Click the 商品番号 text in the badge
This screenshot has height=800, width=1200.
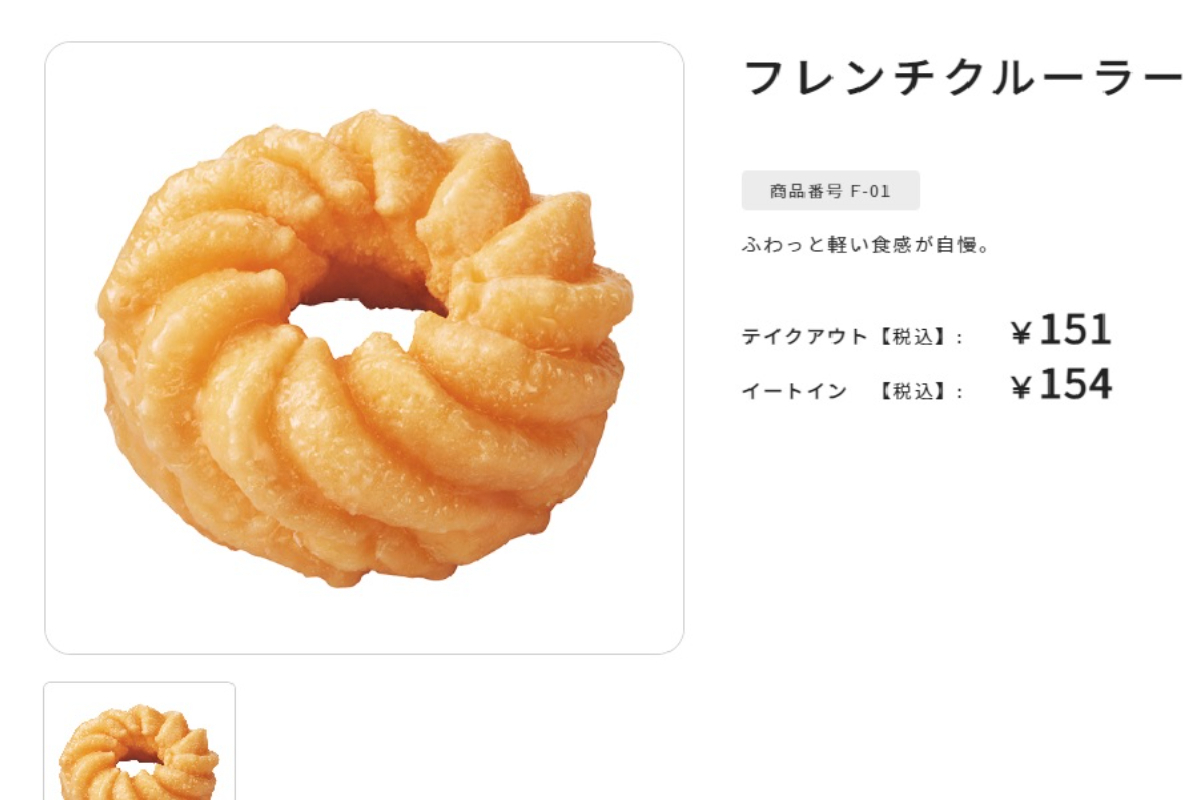(x=806, y=191)
